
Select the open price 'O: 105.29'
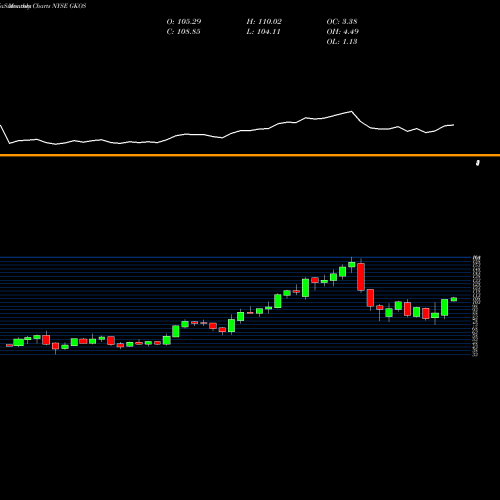click(x=184, y=22)
